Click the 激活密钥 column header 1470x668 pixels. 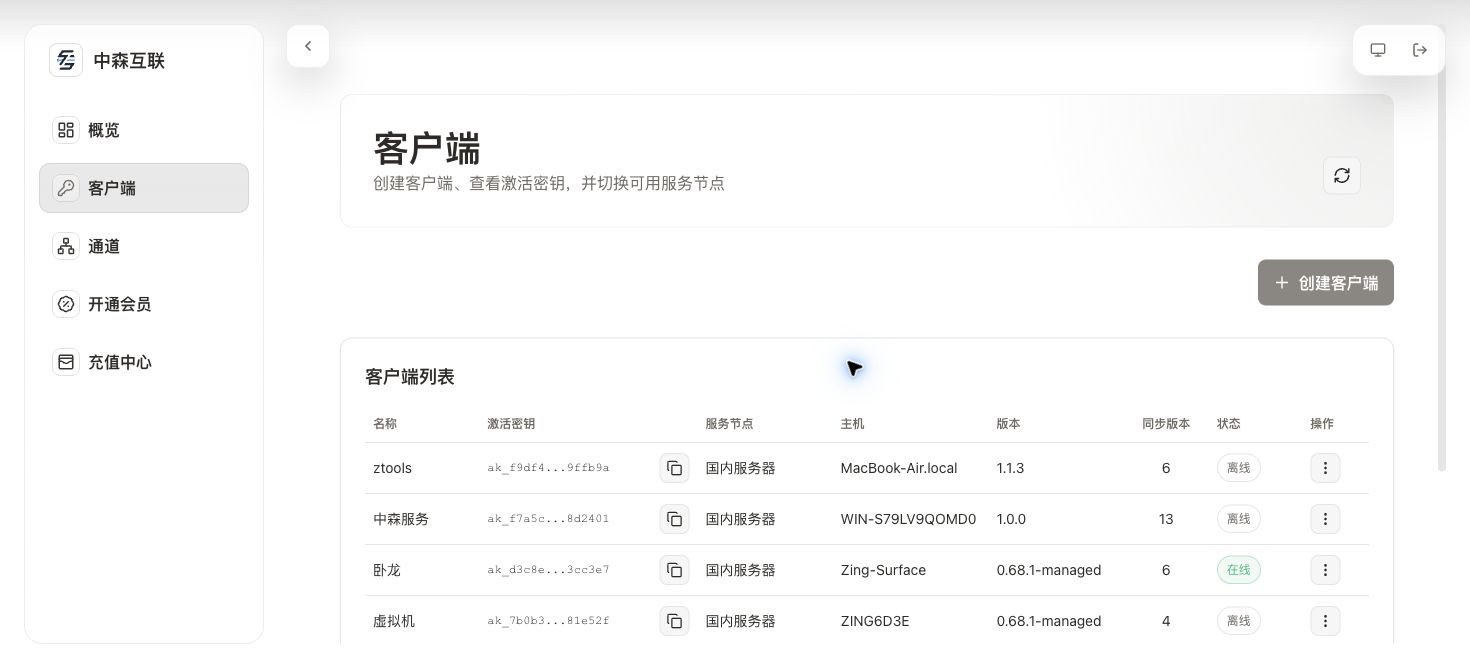[x=511, y=424]
